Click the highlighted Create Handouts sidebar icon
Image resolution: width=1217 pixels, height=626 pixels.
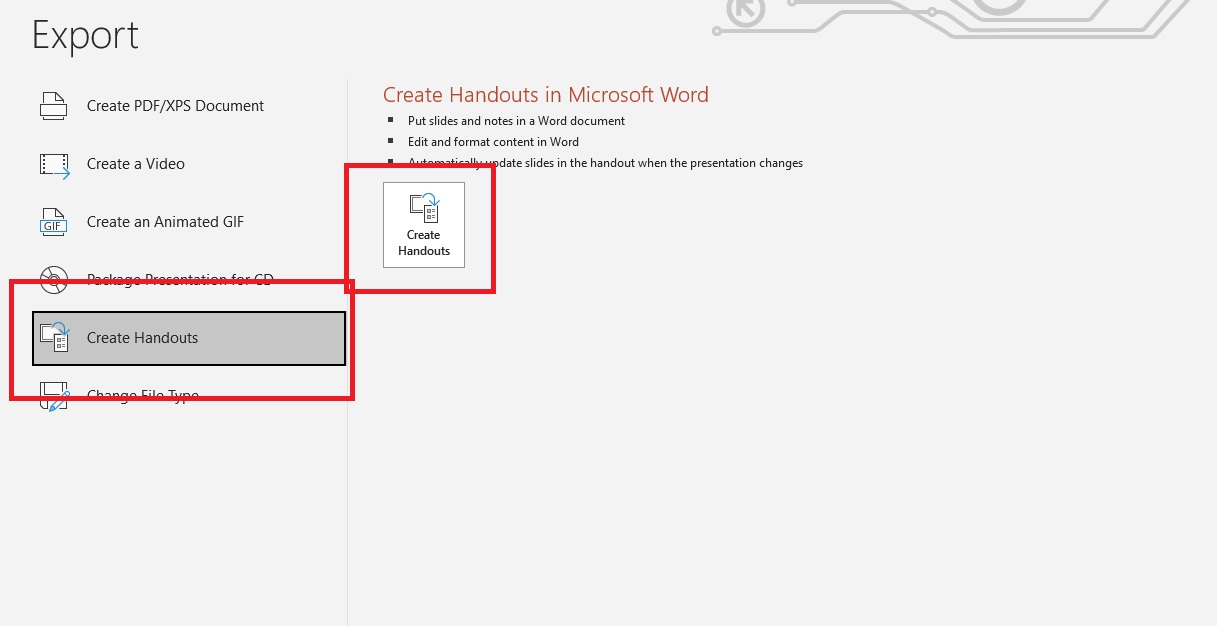[53, 338]
